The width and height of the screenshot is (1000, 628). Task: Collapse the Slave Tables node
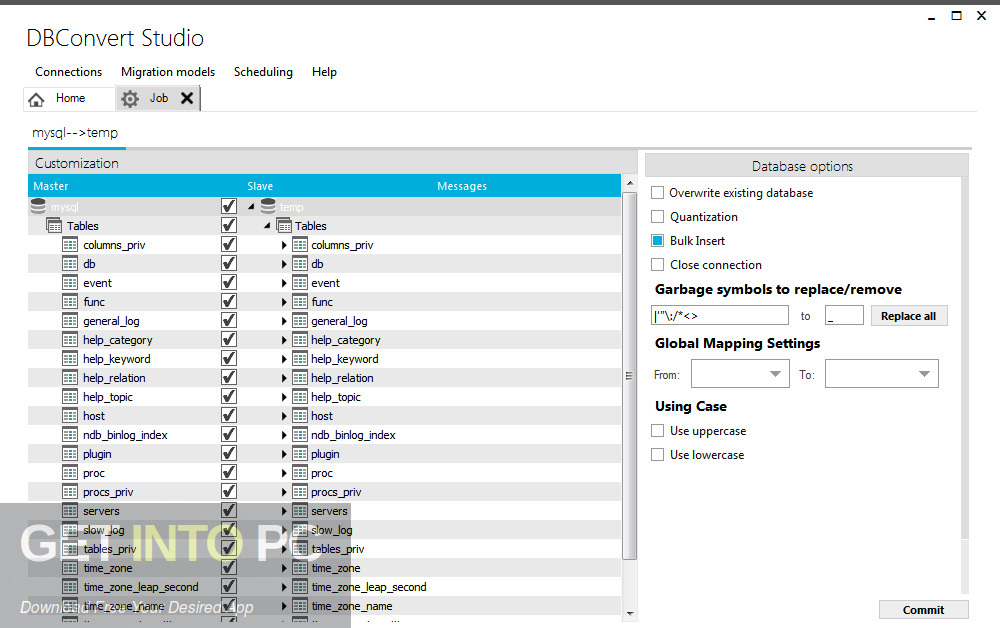[267, 226]
